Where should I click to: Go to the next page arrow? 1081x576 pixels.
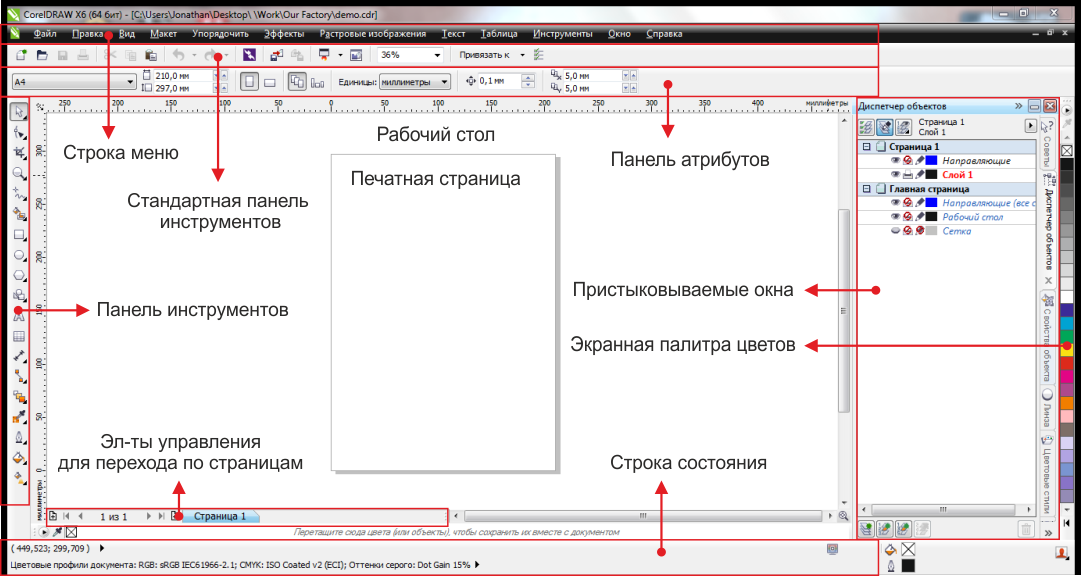pos(148,516)
